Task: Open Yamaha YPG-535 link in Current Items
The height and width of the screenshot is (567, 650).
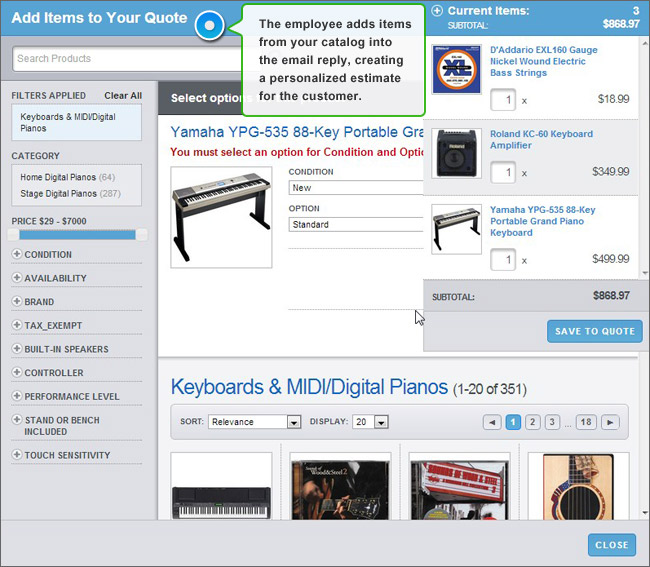Action: pyautogui.click(x=543, y=221)
